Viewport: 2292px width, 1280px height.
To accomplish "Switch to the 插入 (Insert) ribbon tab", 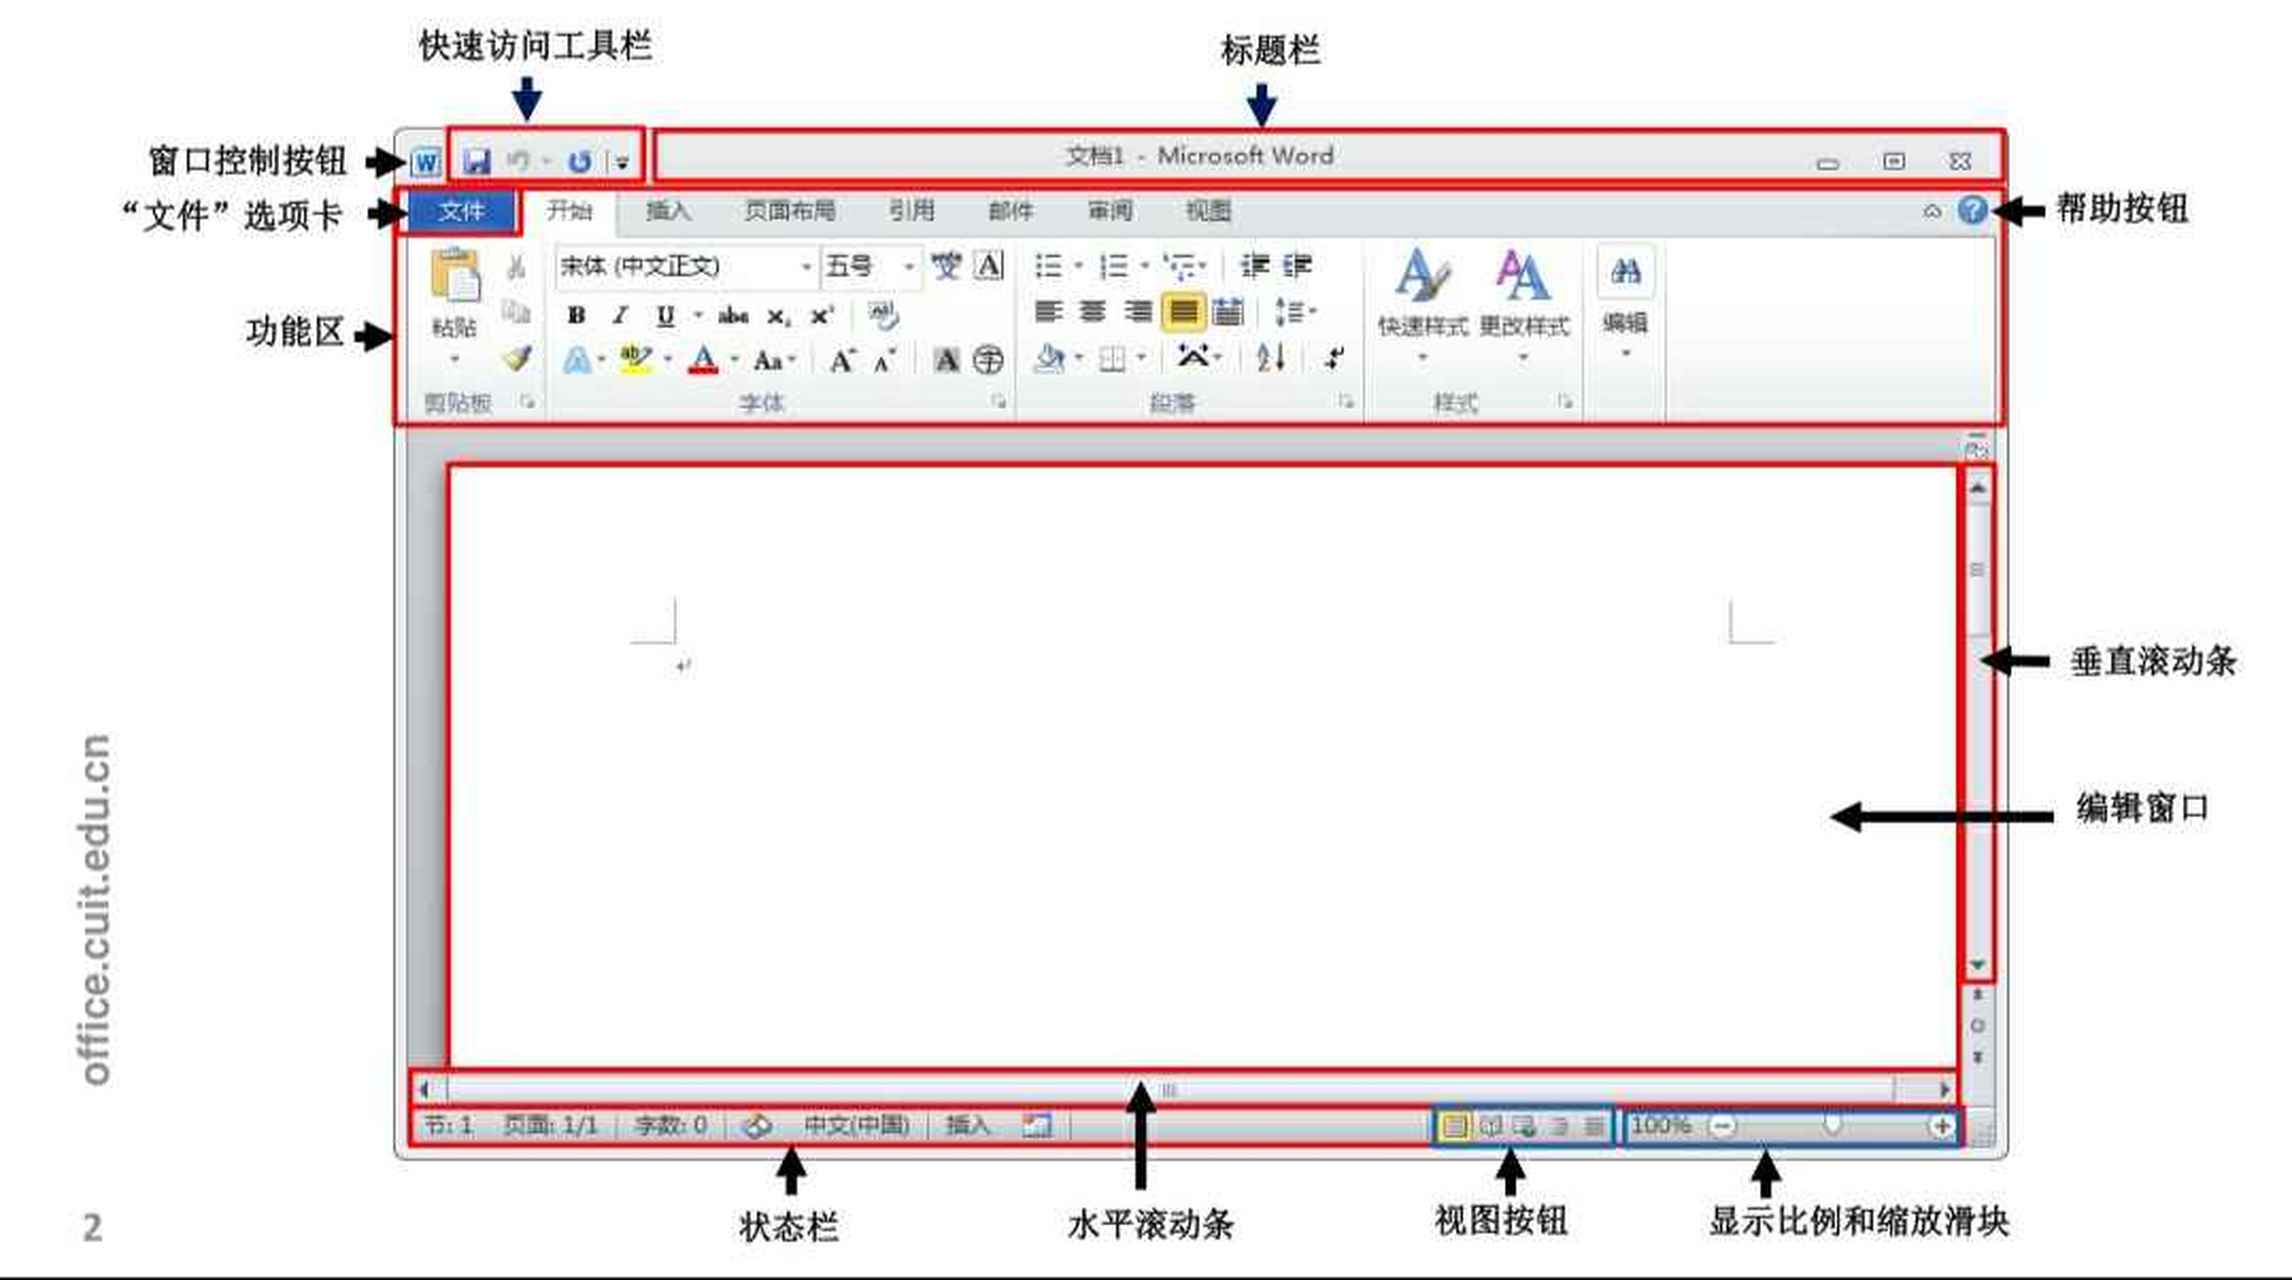I will tap(670, 211).
